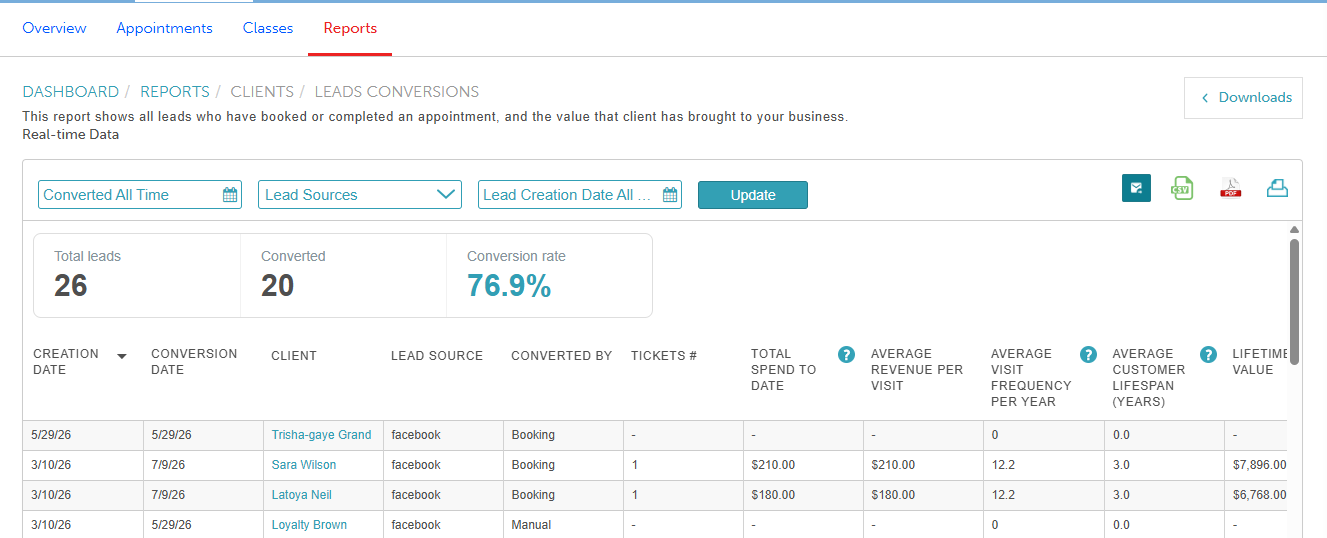
Task: Select conversion date 7/9/26 in Latoya Neil row
Action: tap(167, 495)
